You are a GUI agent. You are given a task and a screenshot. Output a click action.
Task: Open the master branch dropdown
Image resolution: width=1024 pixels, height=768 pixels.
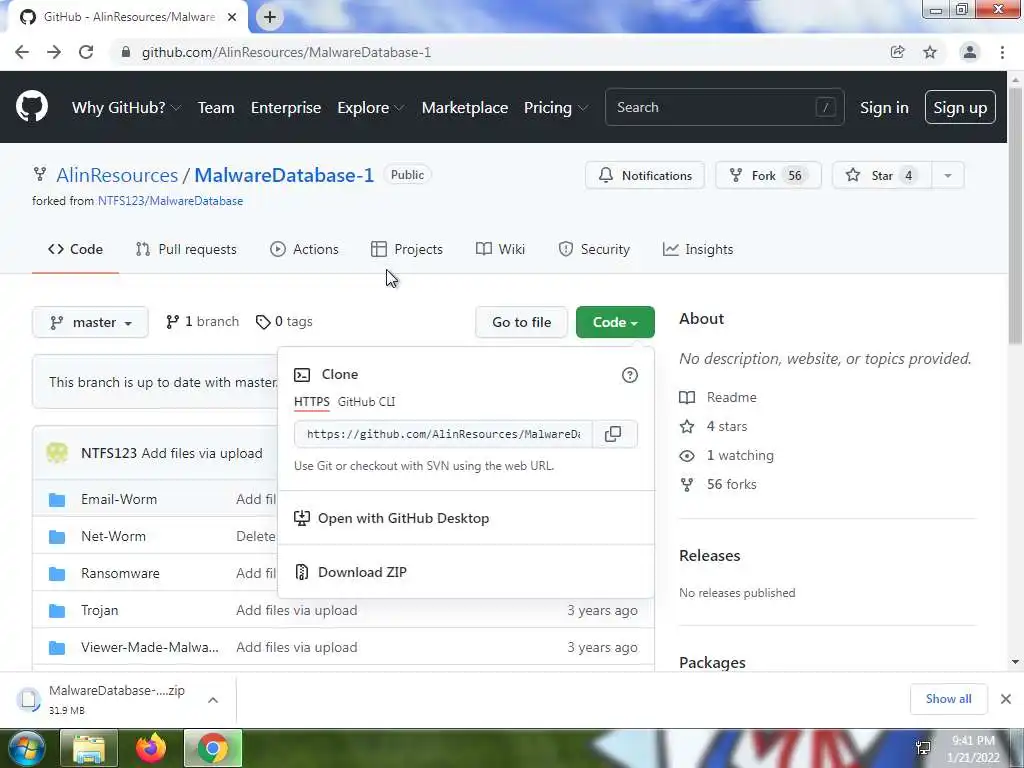coord(90,323)
